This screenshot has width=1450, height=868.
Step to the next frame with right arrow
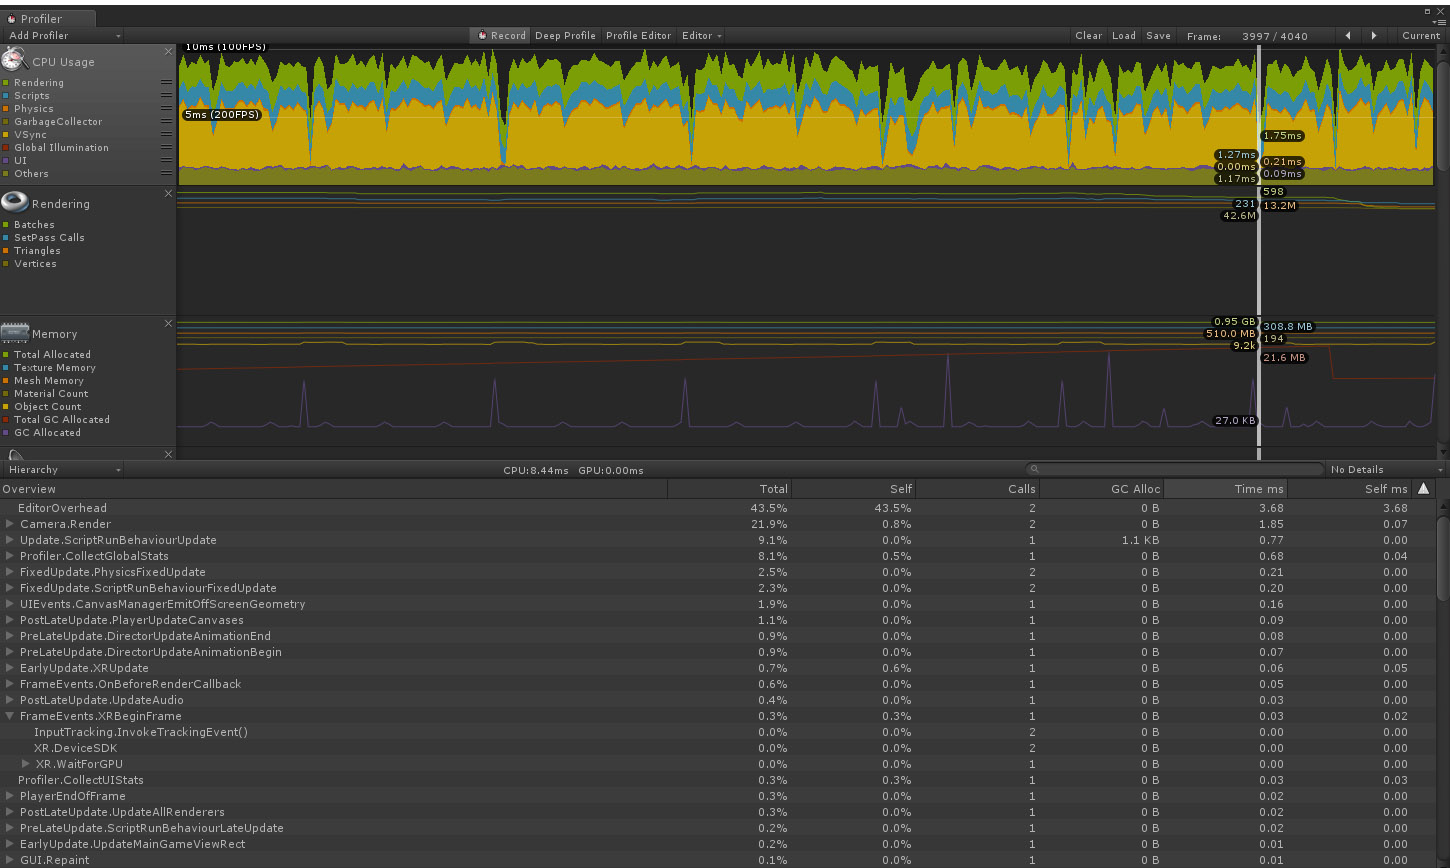tap(1375, 35)
